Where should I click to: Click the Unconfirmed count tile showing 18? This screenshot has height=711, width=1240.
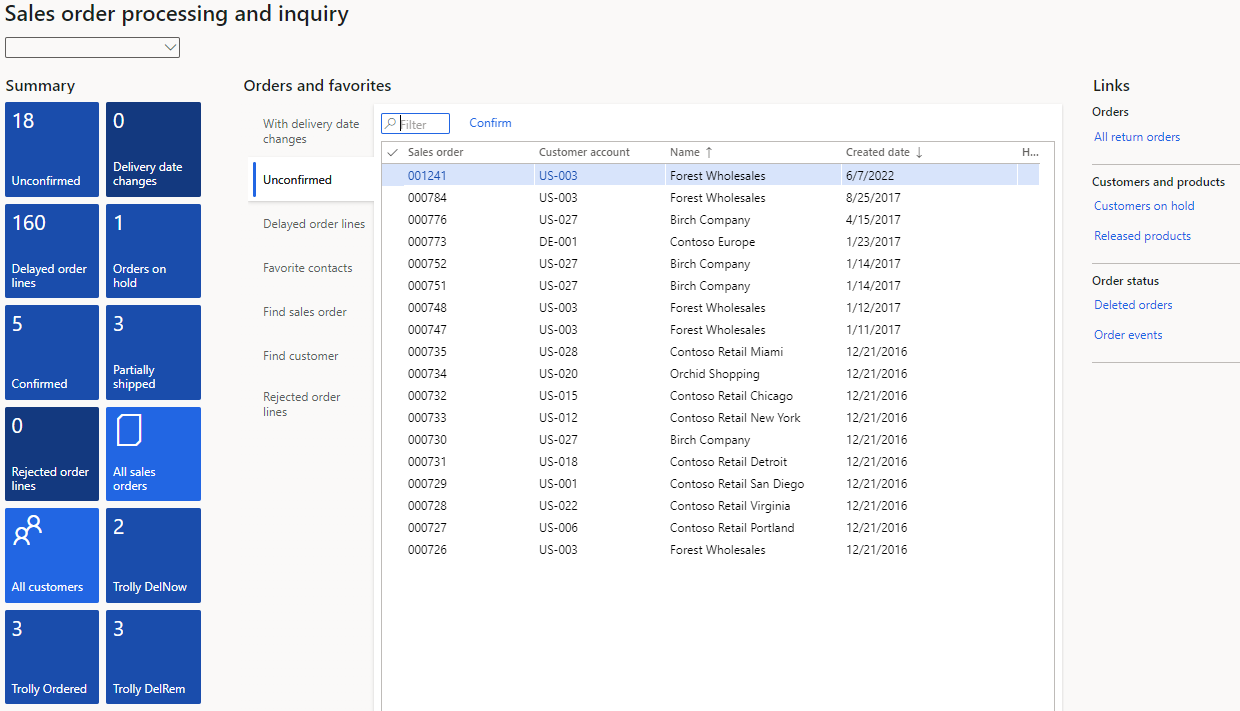pos(51,148)
